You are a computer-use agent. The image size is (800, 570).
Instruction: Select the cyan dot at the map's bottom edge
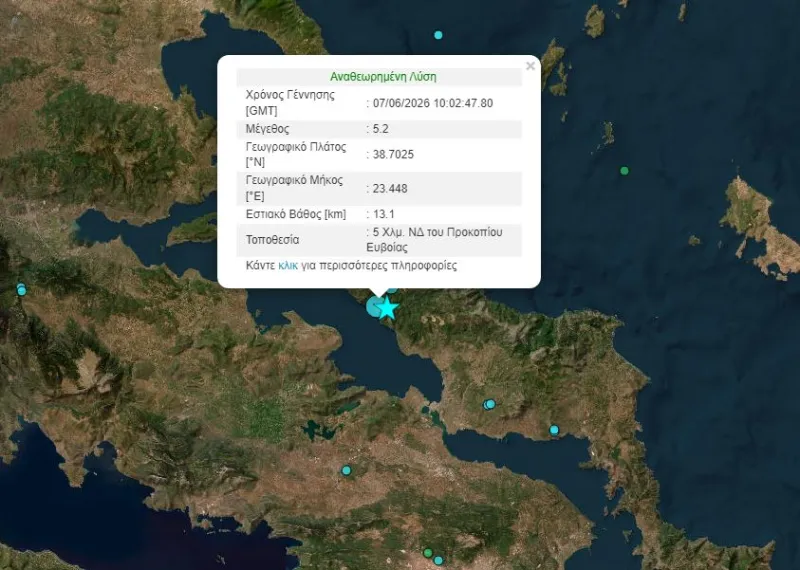point(438,560)
